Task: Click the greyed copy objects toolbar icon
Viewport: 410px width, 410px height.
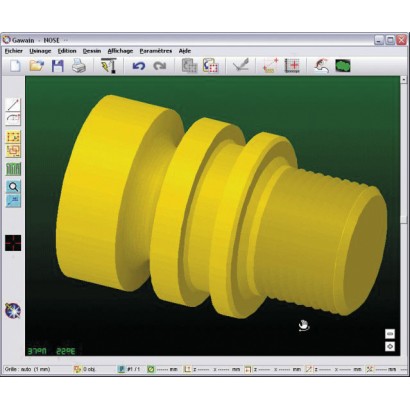Action: [189, 66]
